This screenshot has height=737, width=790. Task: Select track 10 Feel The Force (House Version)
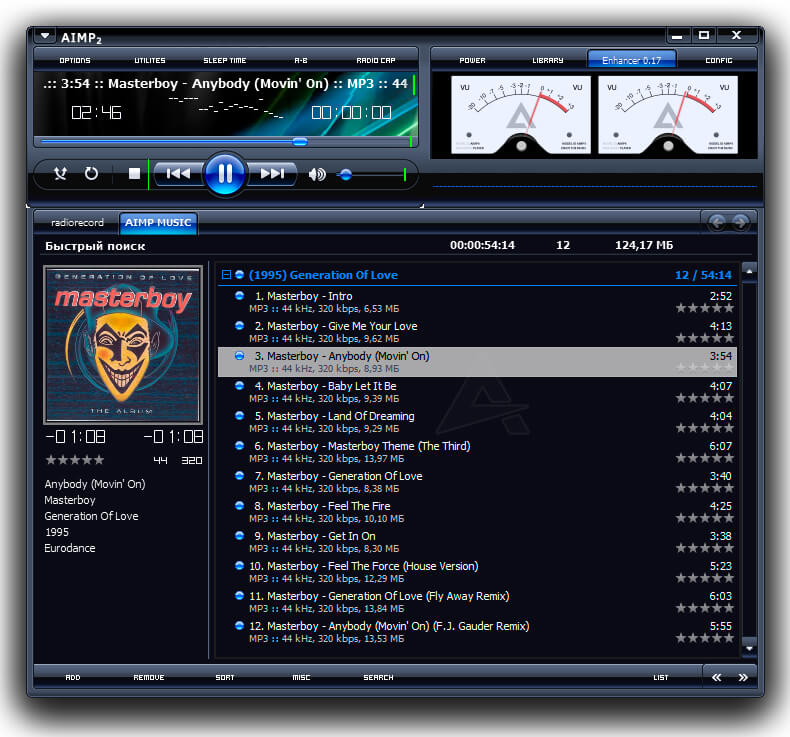pyautogui.click(x=477, y=572)
